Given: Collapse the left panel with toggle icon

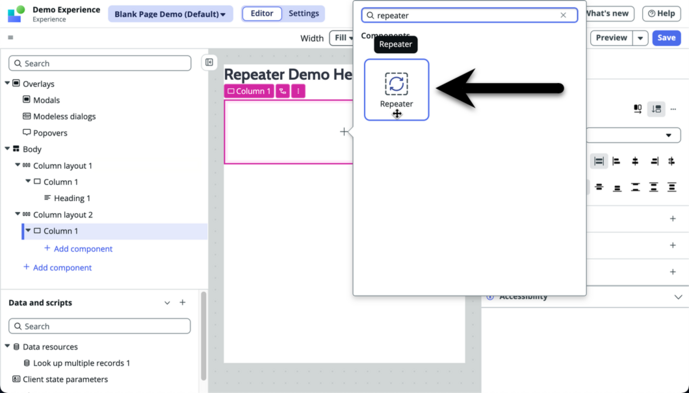Looking at the screenshot, I should pos(209,62).
